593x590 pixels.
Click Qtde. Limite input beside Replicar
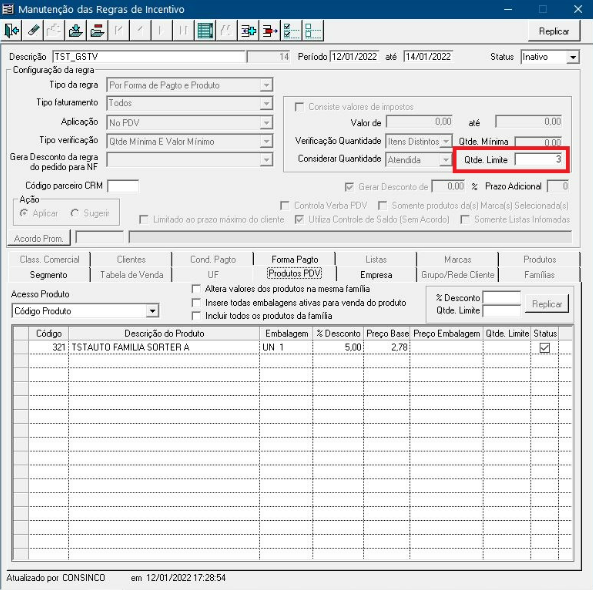[502, 311]
